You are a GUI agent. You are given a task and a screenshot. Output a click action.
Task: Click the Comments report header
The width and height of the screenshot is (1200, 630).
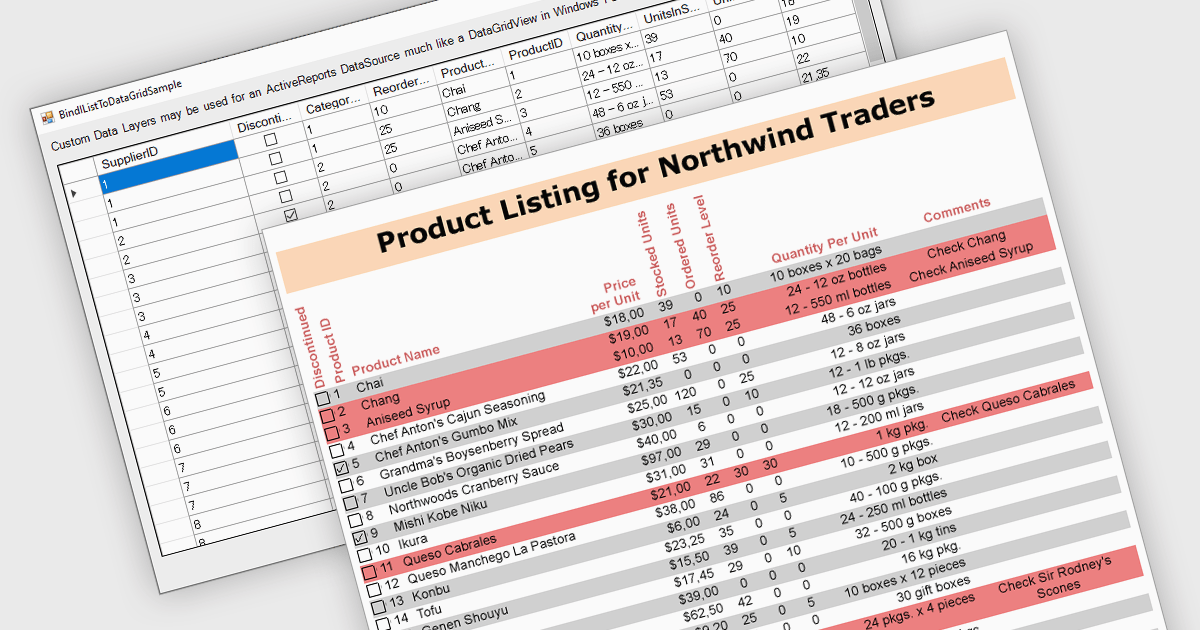point(957,210)
